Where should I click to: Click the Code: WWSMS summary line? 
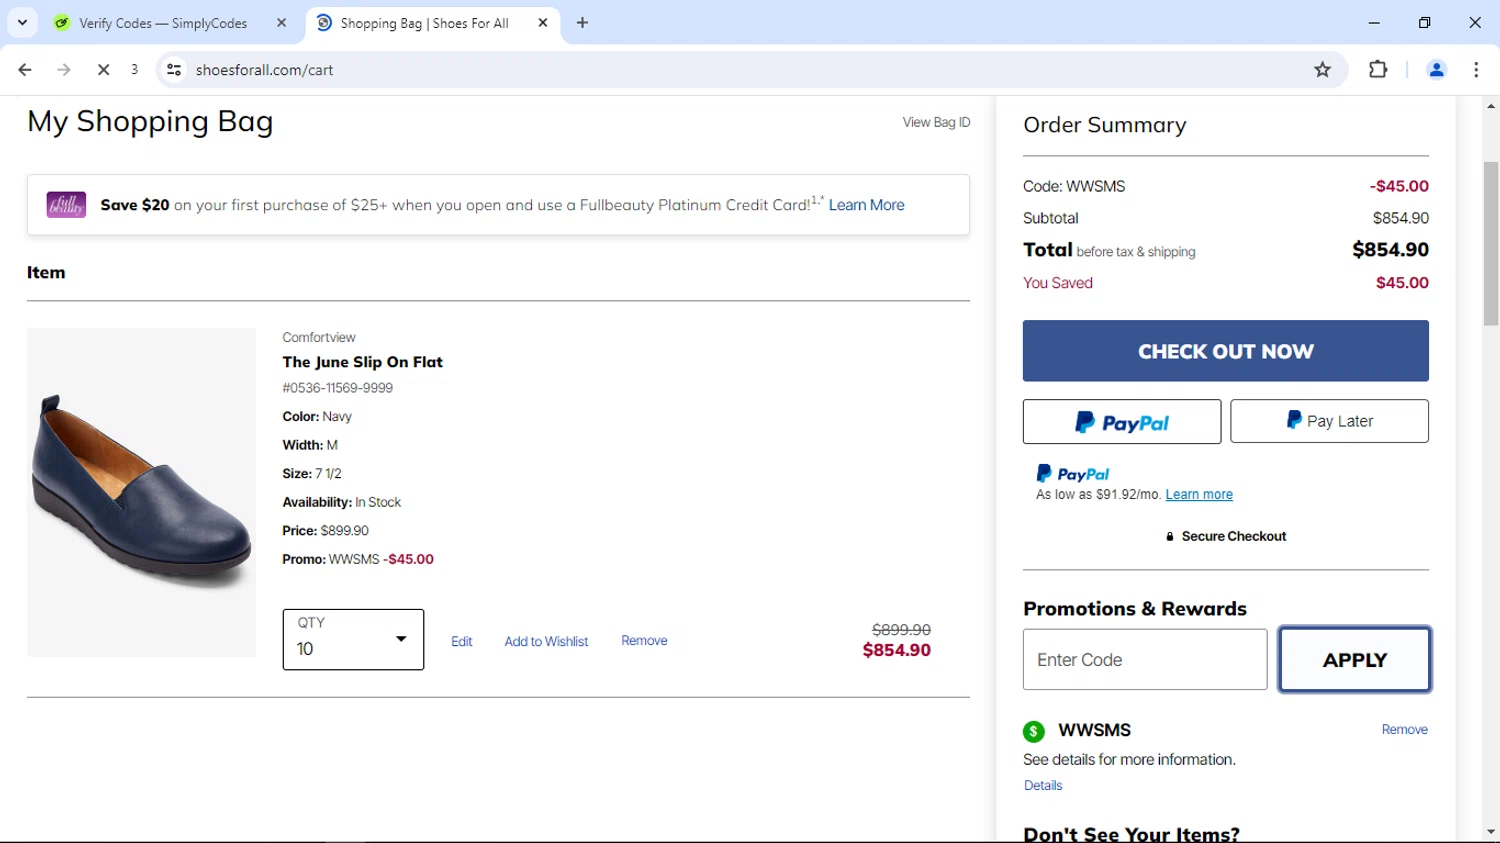(x=1074, y=186)
